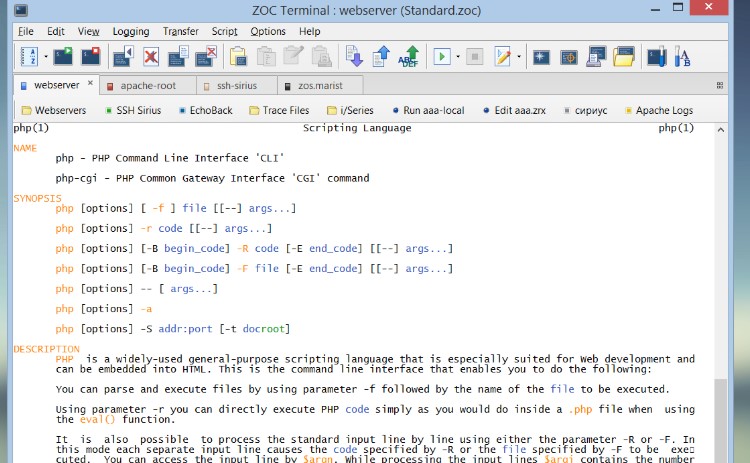
Task: Click the SYNOPSIS section heading
Action: 37,198
